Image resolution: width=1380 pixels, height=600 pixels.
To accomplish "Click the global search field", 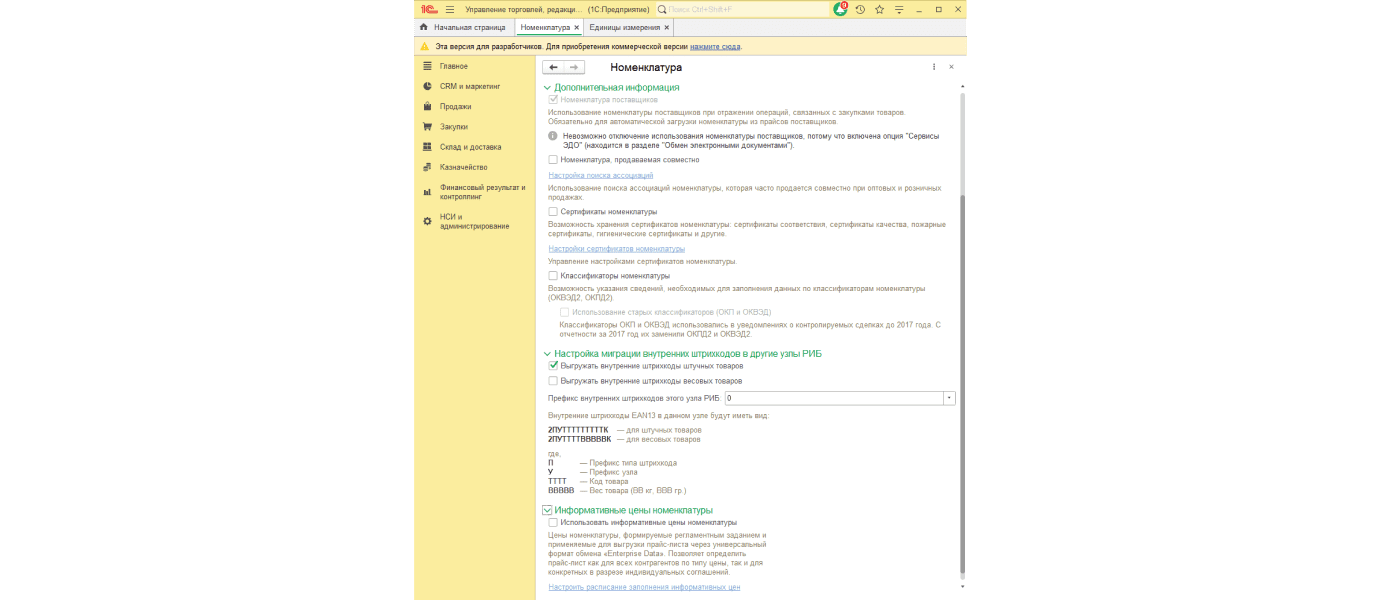I will [x=741, y=9].
